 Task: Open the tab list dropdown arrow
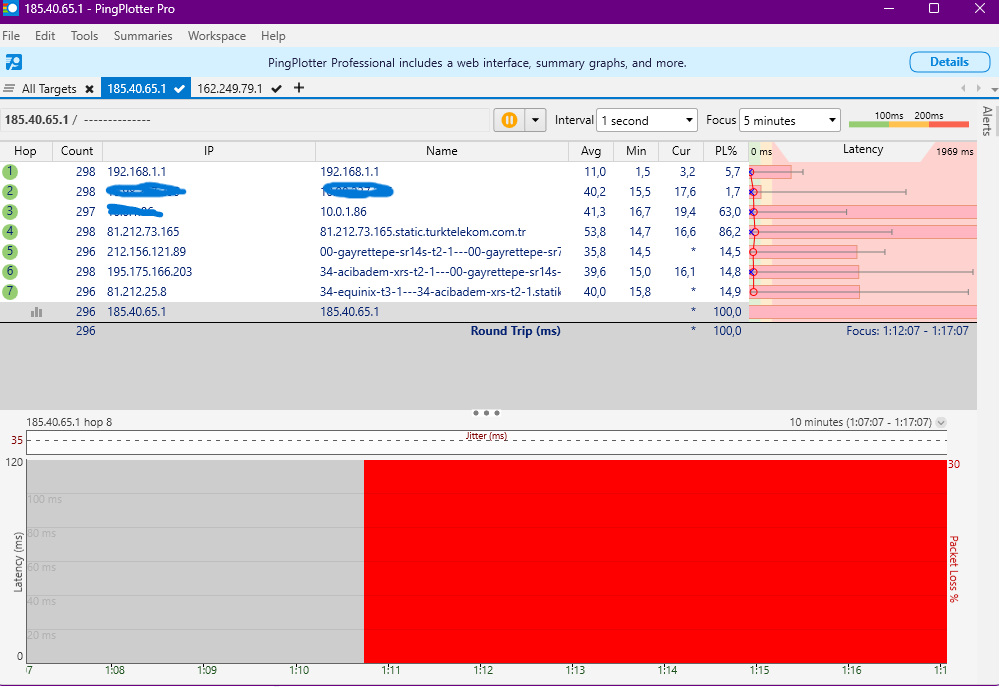click(995, 89)
